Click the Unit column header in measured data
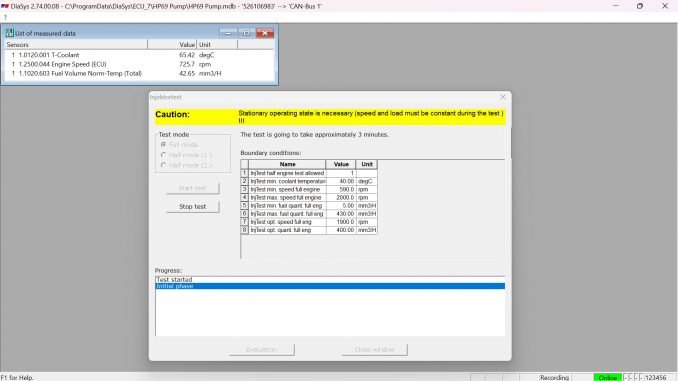This screenshot has height=381, width=678. [x=217, y=45]
